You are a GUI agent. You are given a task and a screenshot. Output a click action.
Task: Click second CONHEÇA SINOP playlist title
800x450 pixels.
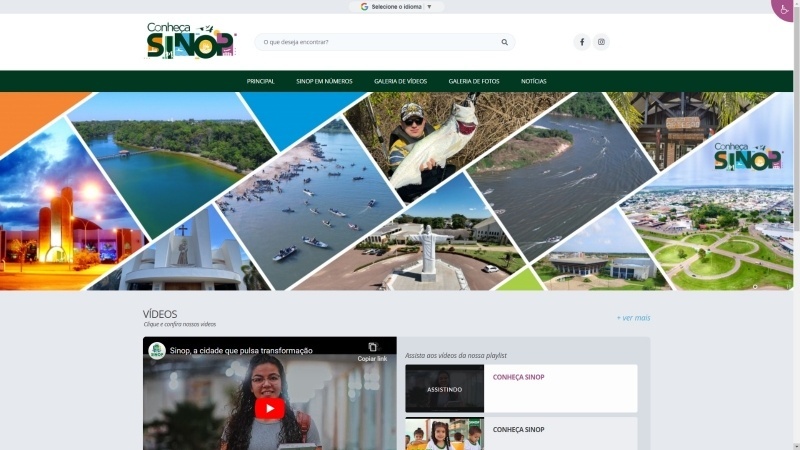point(518,430)
